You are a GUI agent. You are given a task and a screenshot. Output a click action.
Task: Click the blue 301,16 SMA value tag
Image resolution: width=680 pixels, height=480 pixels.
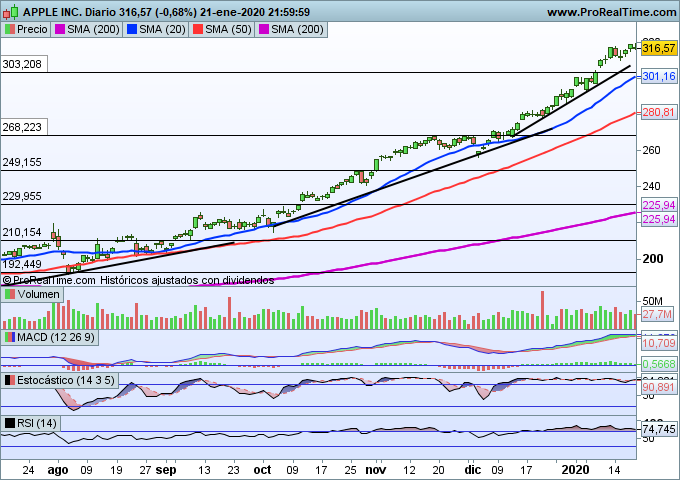pyautogui.click(x=659, y=76)
